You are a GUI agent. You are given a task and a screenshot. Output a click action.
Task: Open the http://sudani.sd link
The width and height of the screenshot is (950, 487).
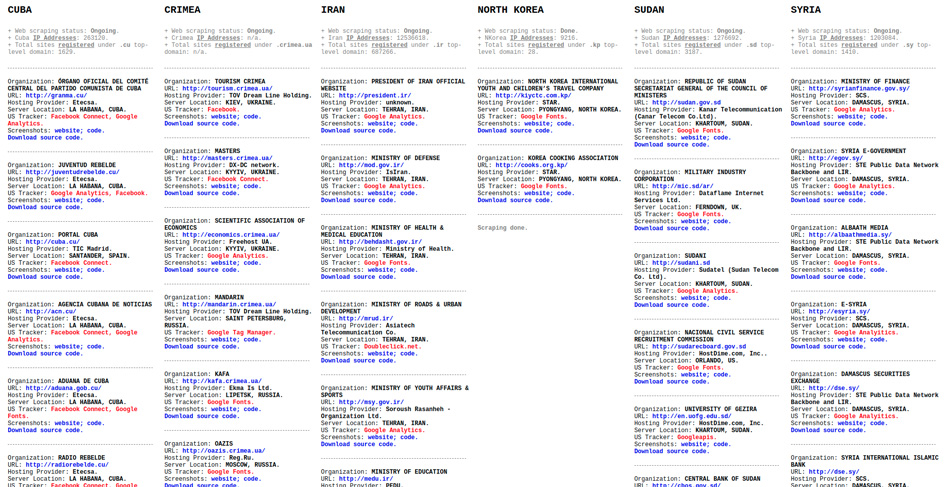[x=681, y=262]
